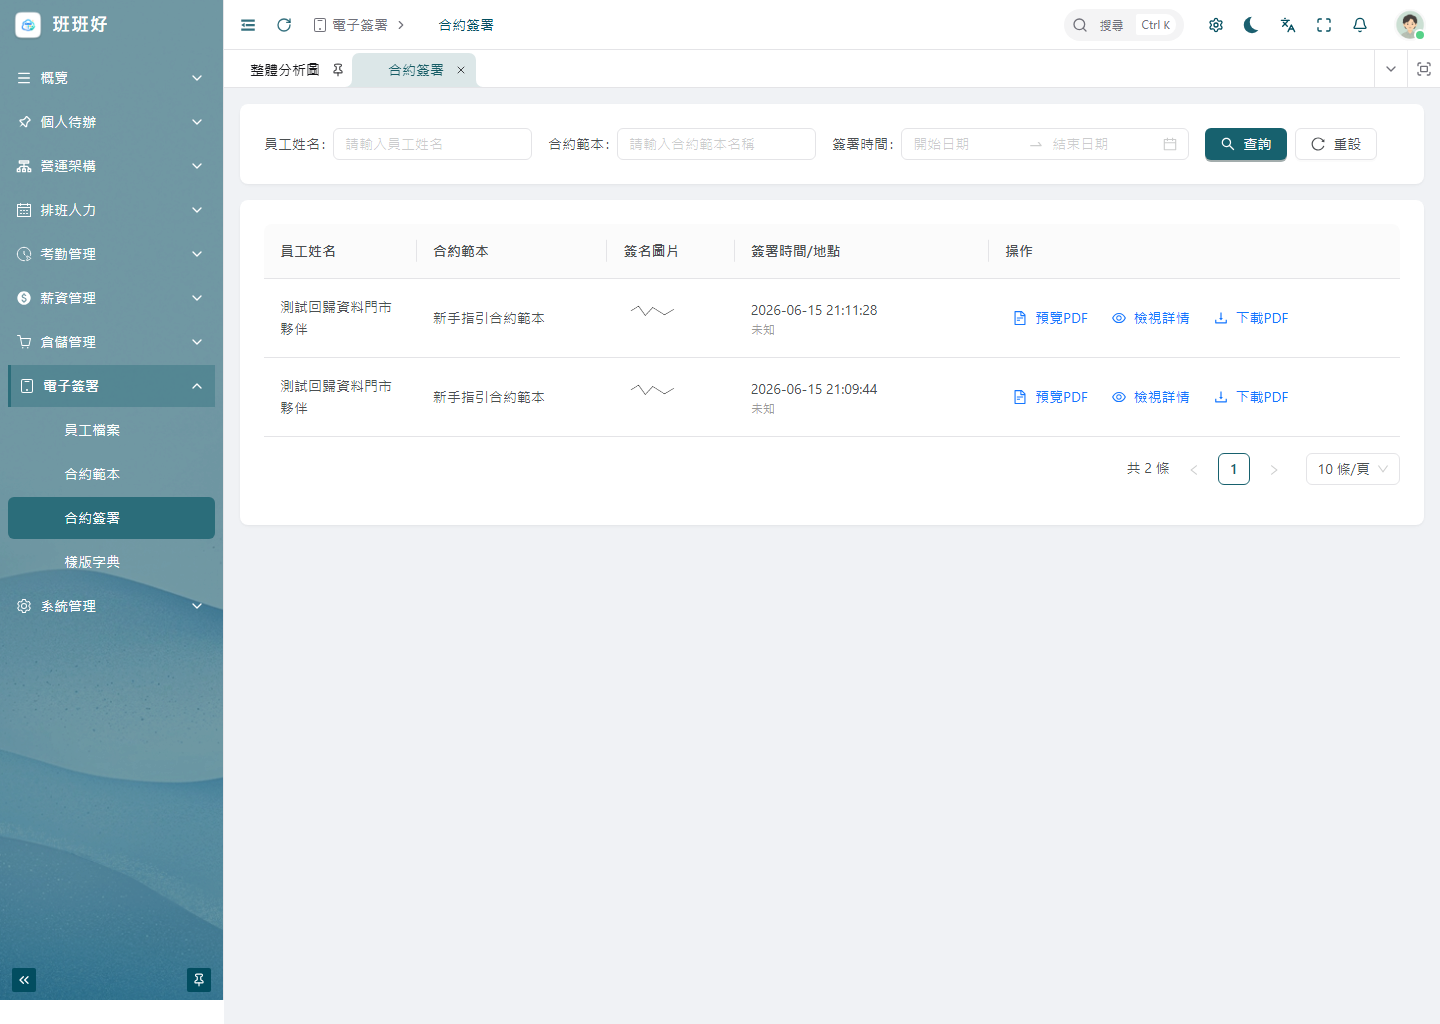Click signature image in 21:09:44 row
Viewport: 1440px width, 1024px height.
tap(652, 390)
